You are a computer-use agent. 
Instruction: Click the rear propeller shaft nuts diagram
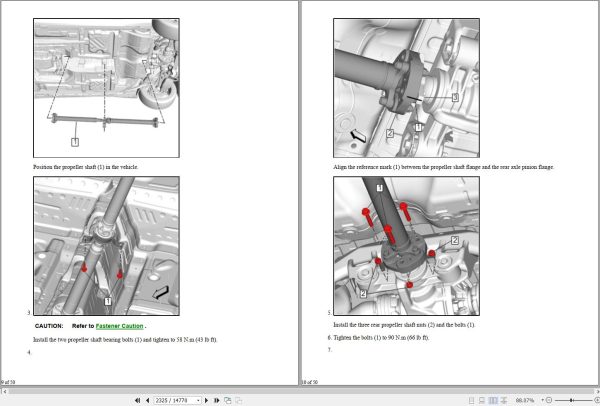pyautogui.click(x=406, y=246)
